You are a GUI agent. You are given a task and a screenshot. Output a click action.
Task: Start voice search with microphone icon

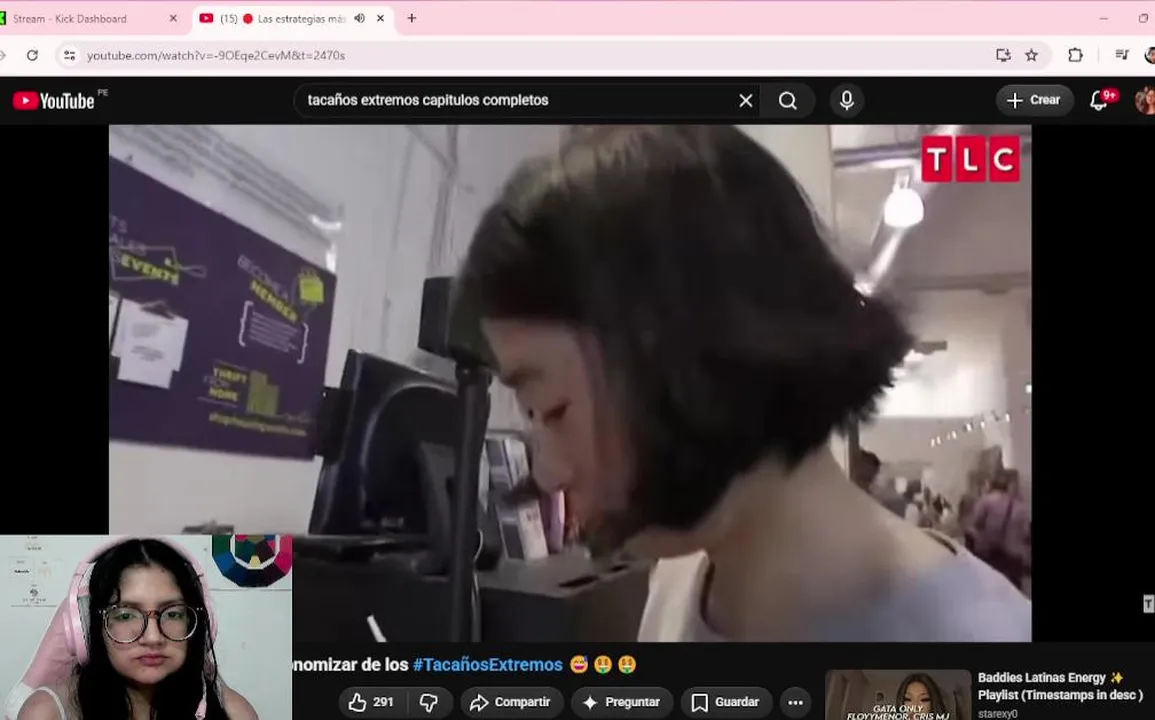click(846, 100)
